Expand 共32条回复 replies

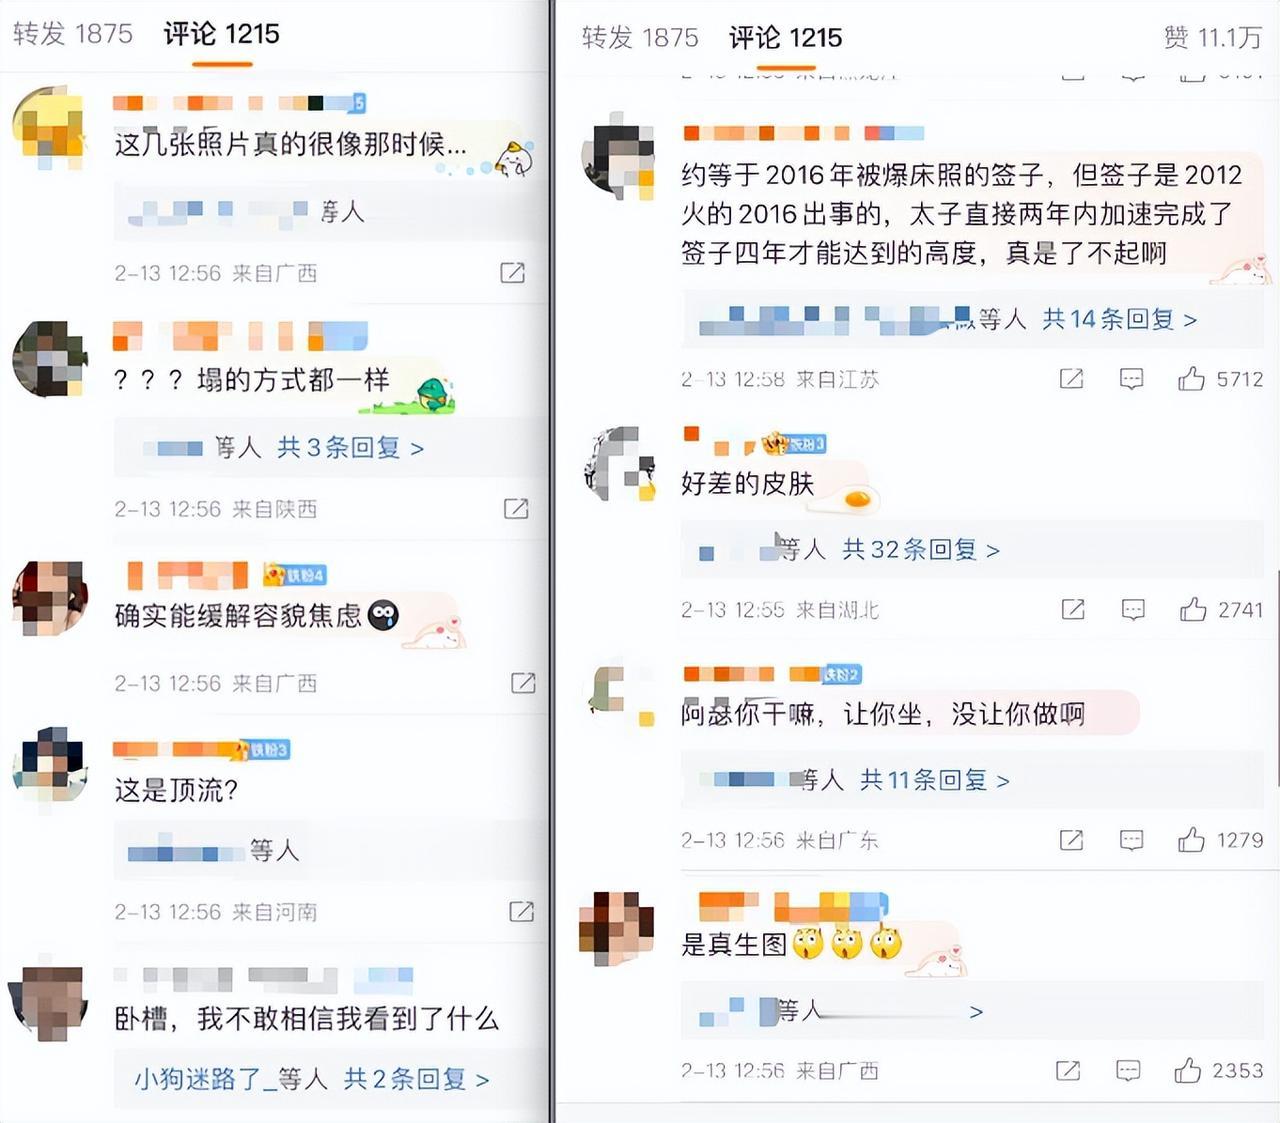point(921,549)
